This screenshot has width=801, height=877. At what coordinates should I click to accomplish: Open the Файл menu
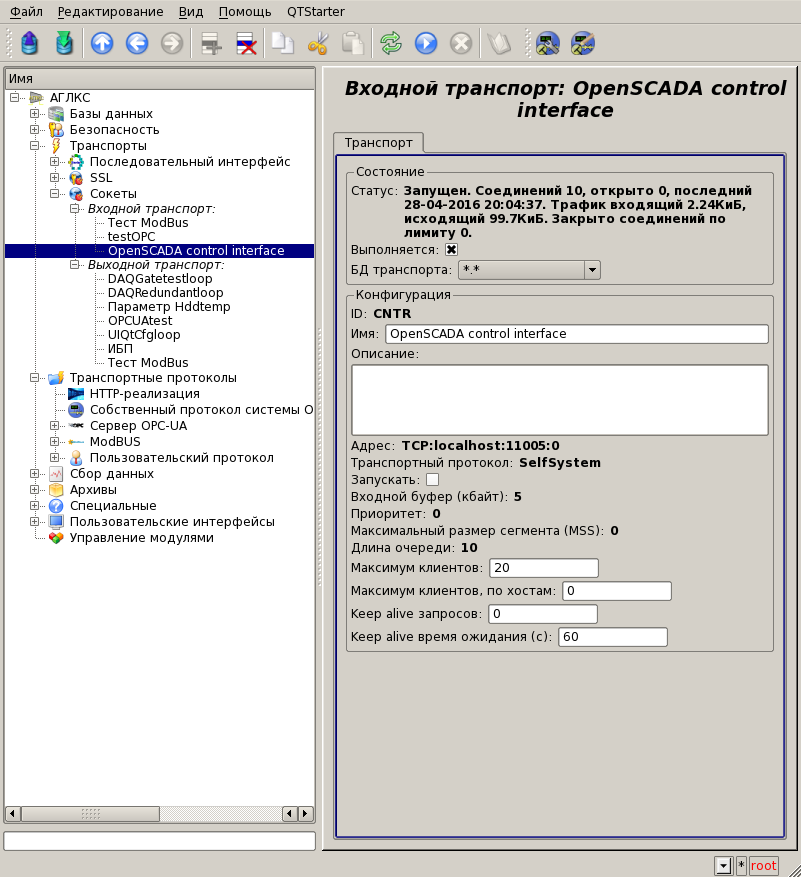click(26, 12)
